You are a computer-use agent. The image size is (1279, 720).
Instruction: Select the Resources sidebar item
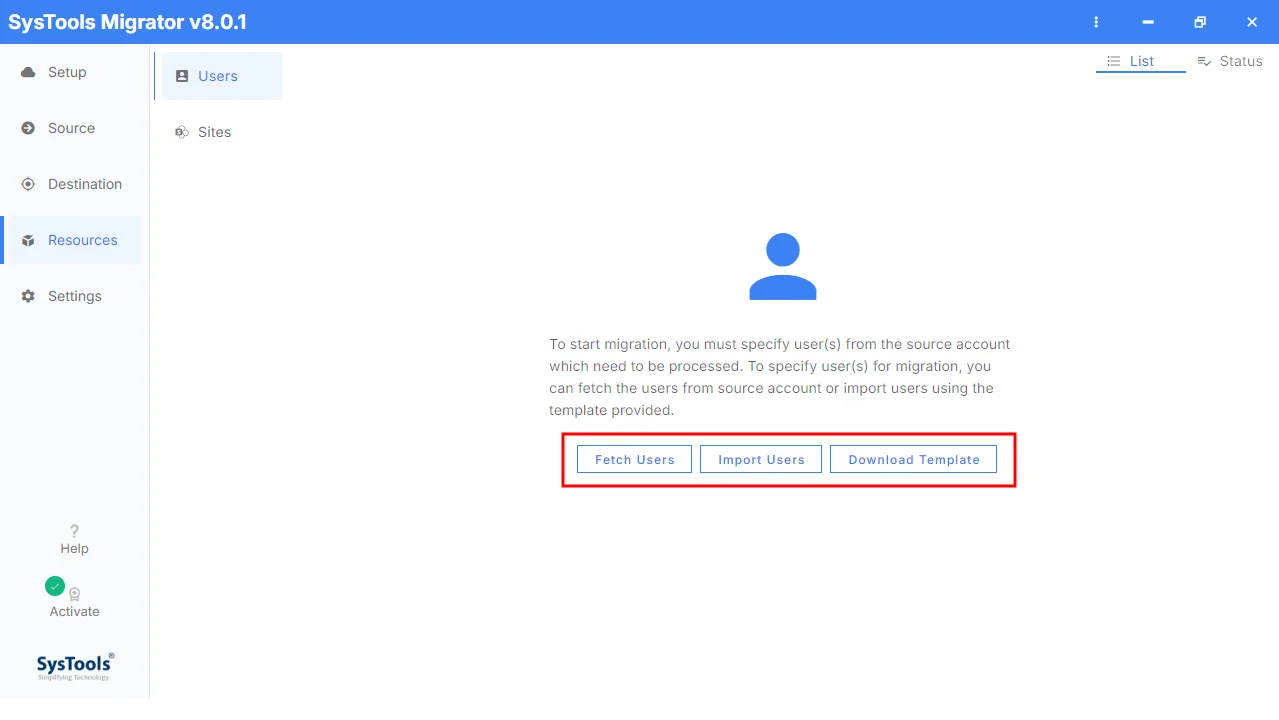(70, 240)
